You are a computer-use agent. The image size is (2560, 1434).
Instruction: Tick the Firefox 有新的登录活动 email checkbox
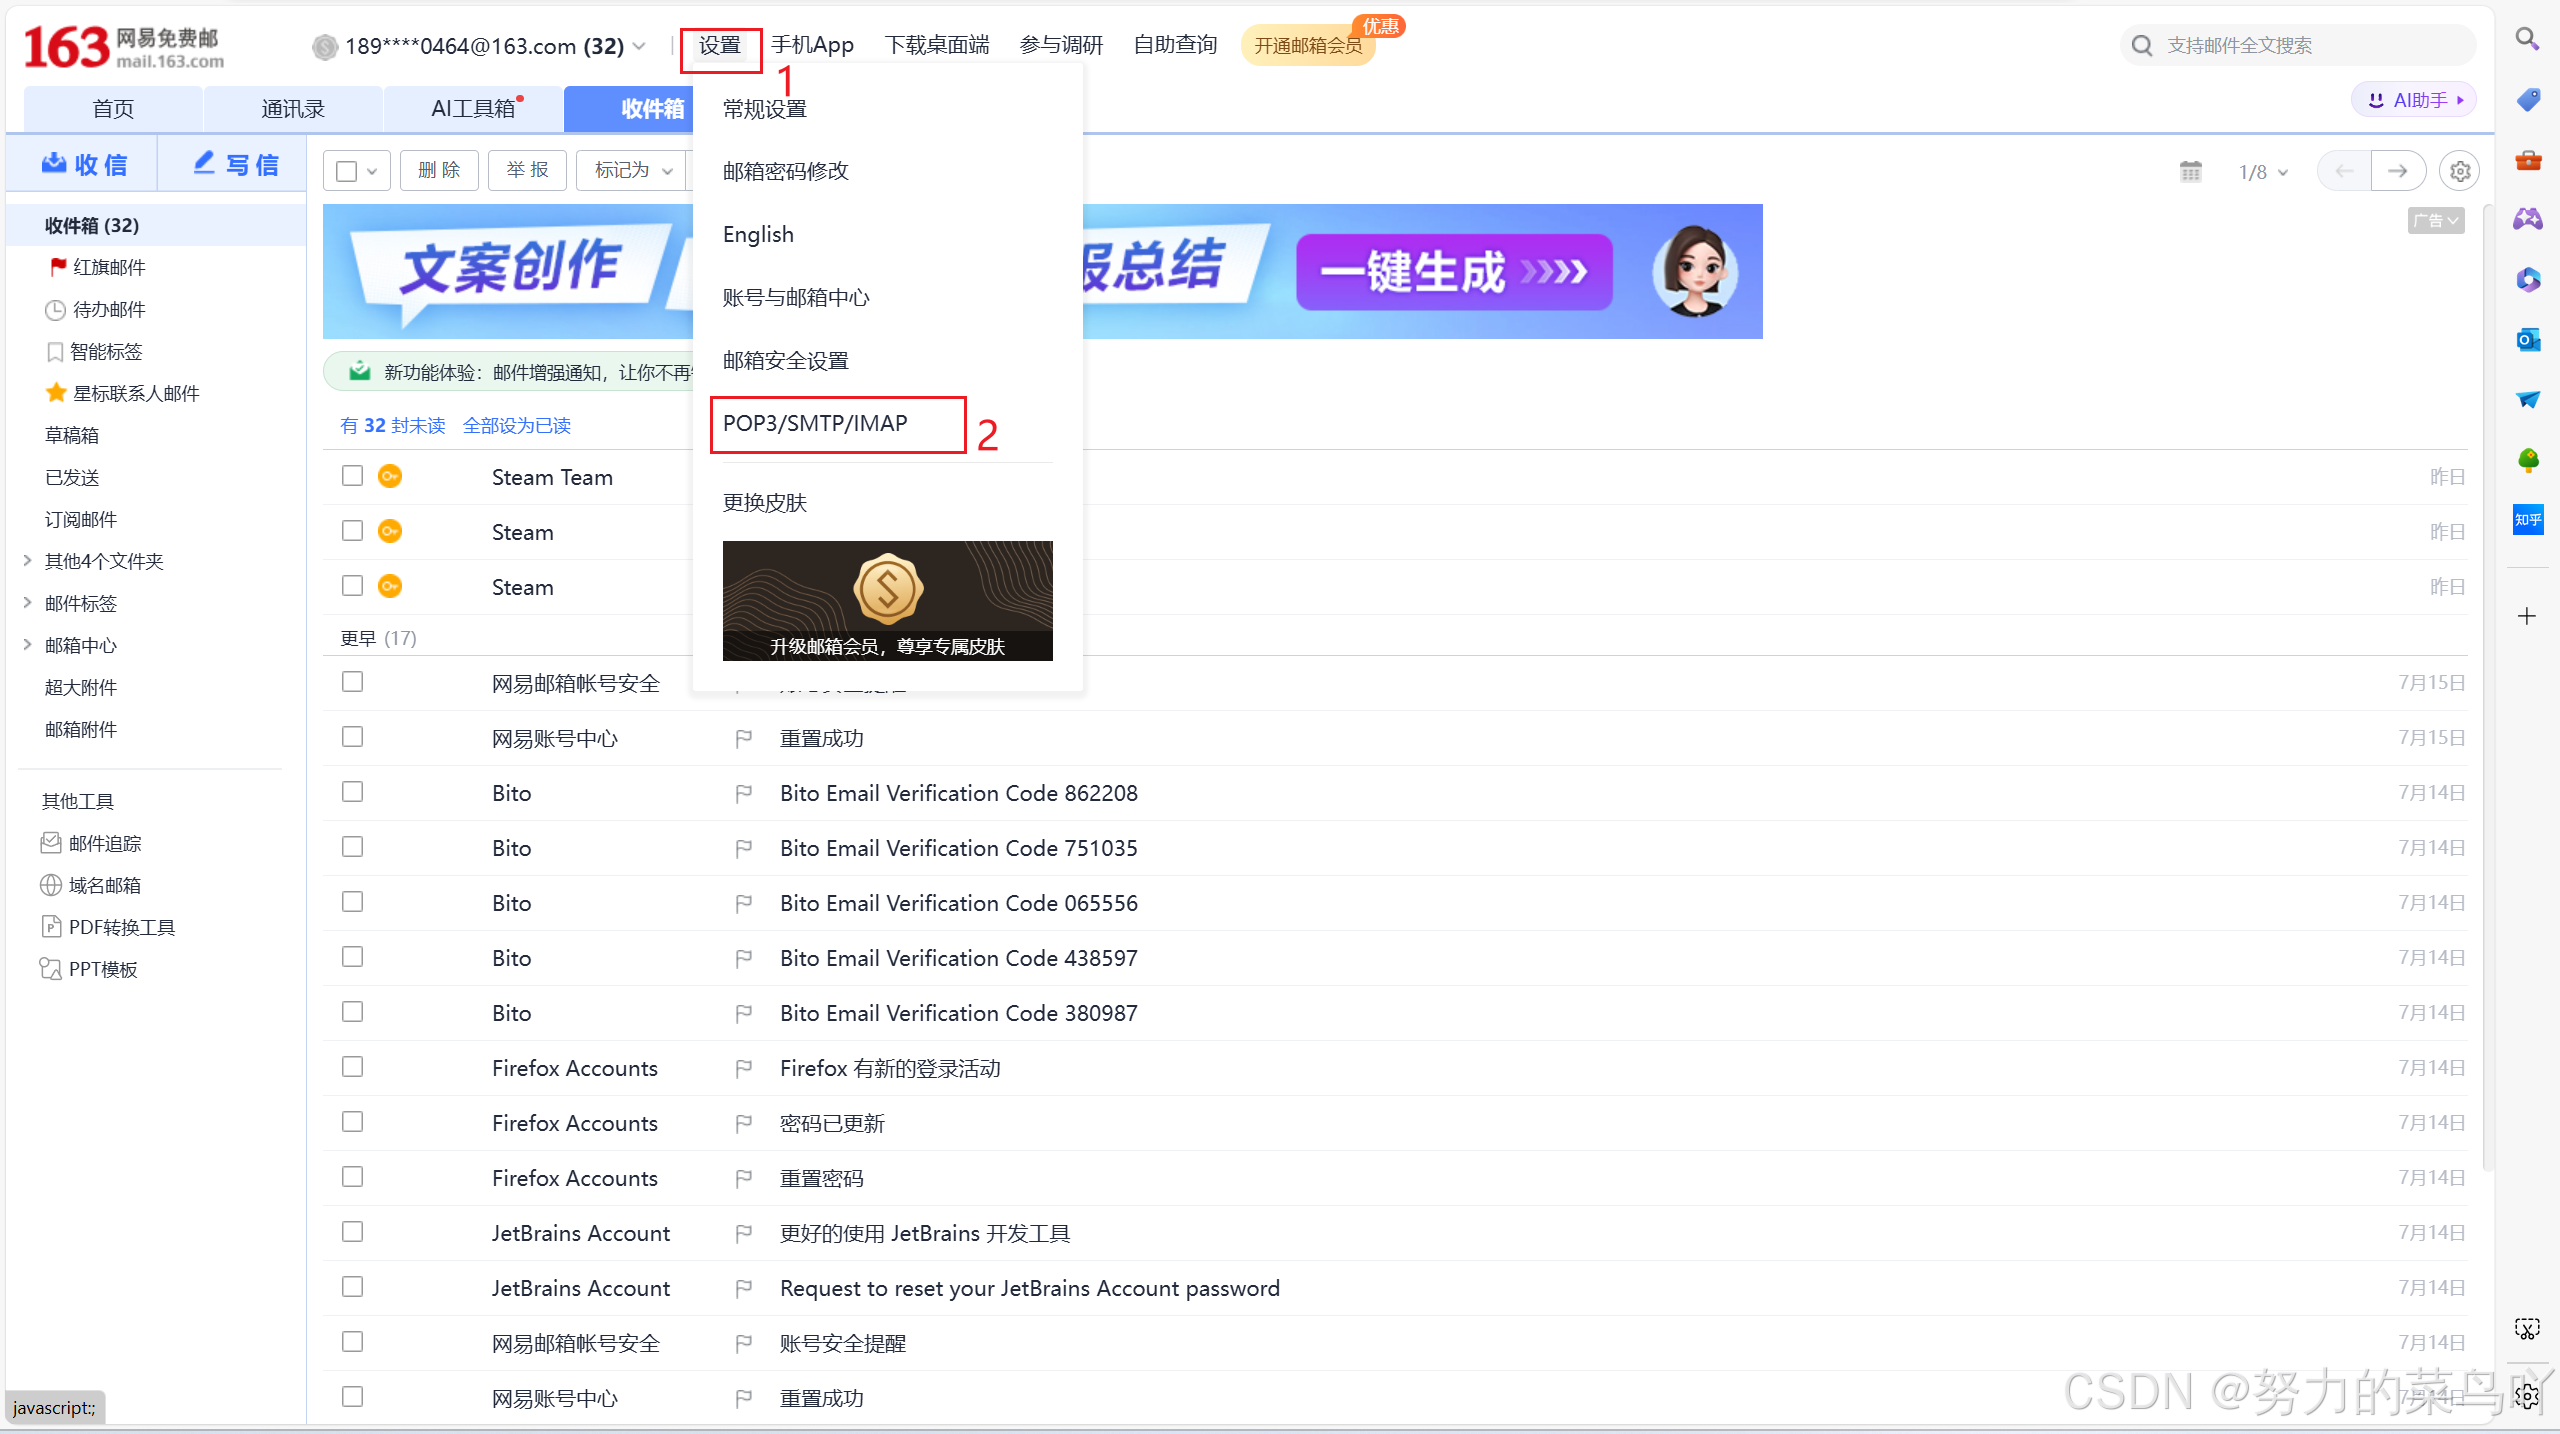tap(352, 1067)
